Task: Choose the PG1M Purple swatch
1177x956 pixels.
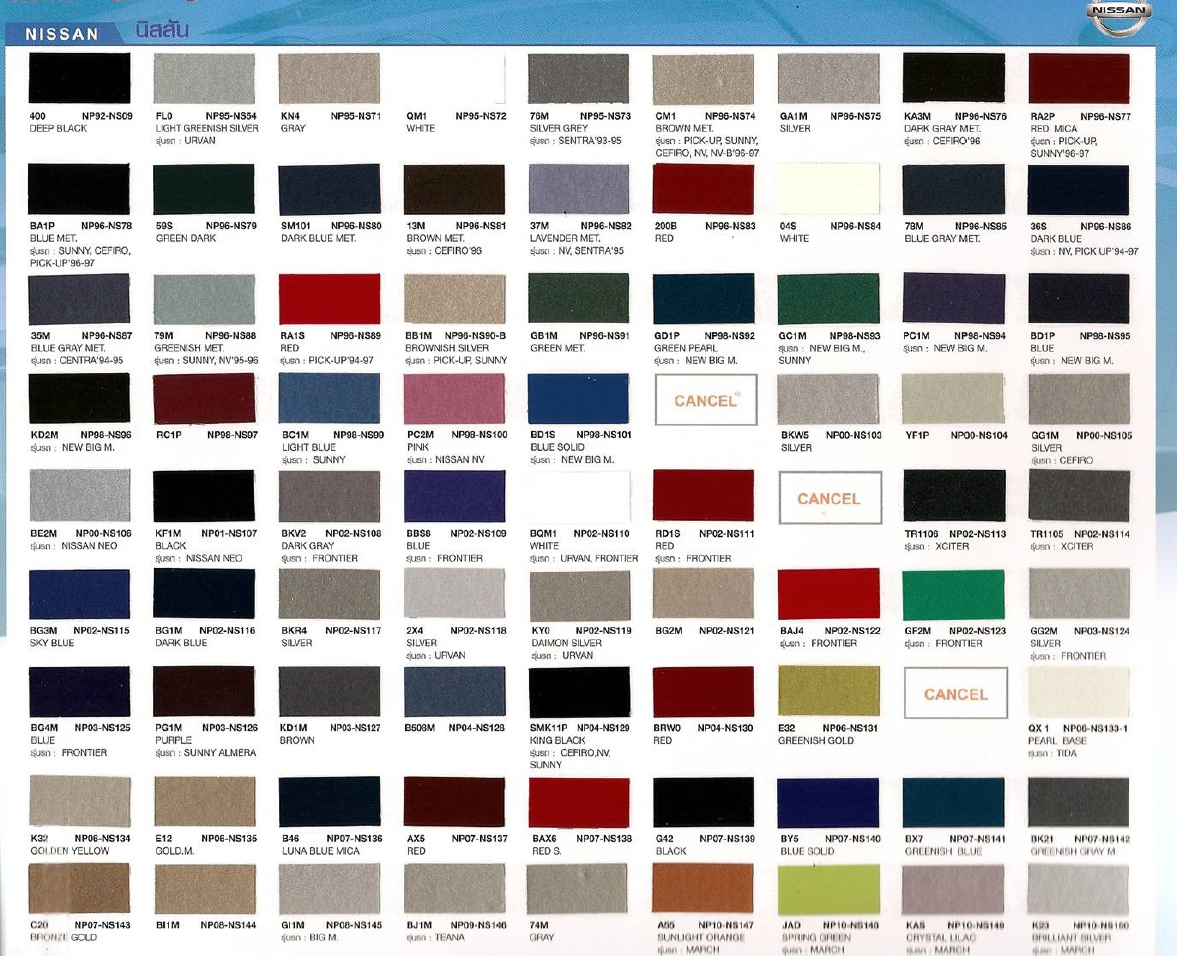Action: (x=204, y=691)
